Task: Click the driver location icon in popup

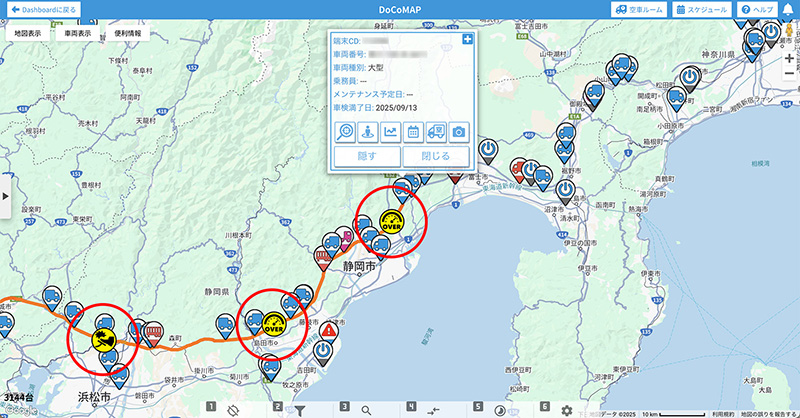Action: tap(368, 130)
